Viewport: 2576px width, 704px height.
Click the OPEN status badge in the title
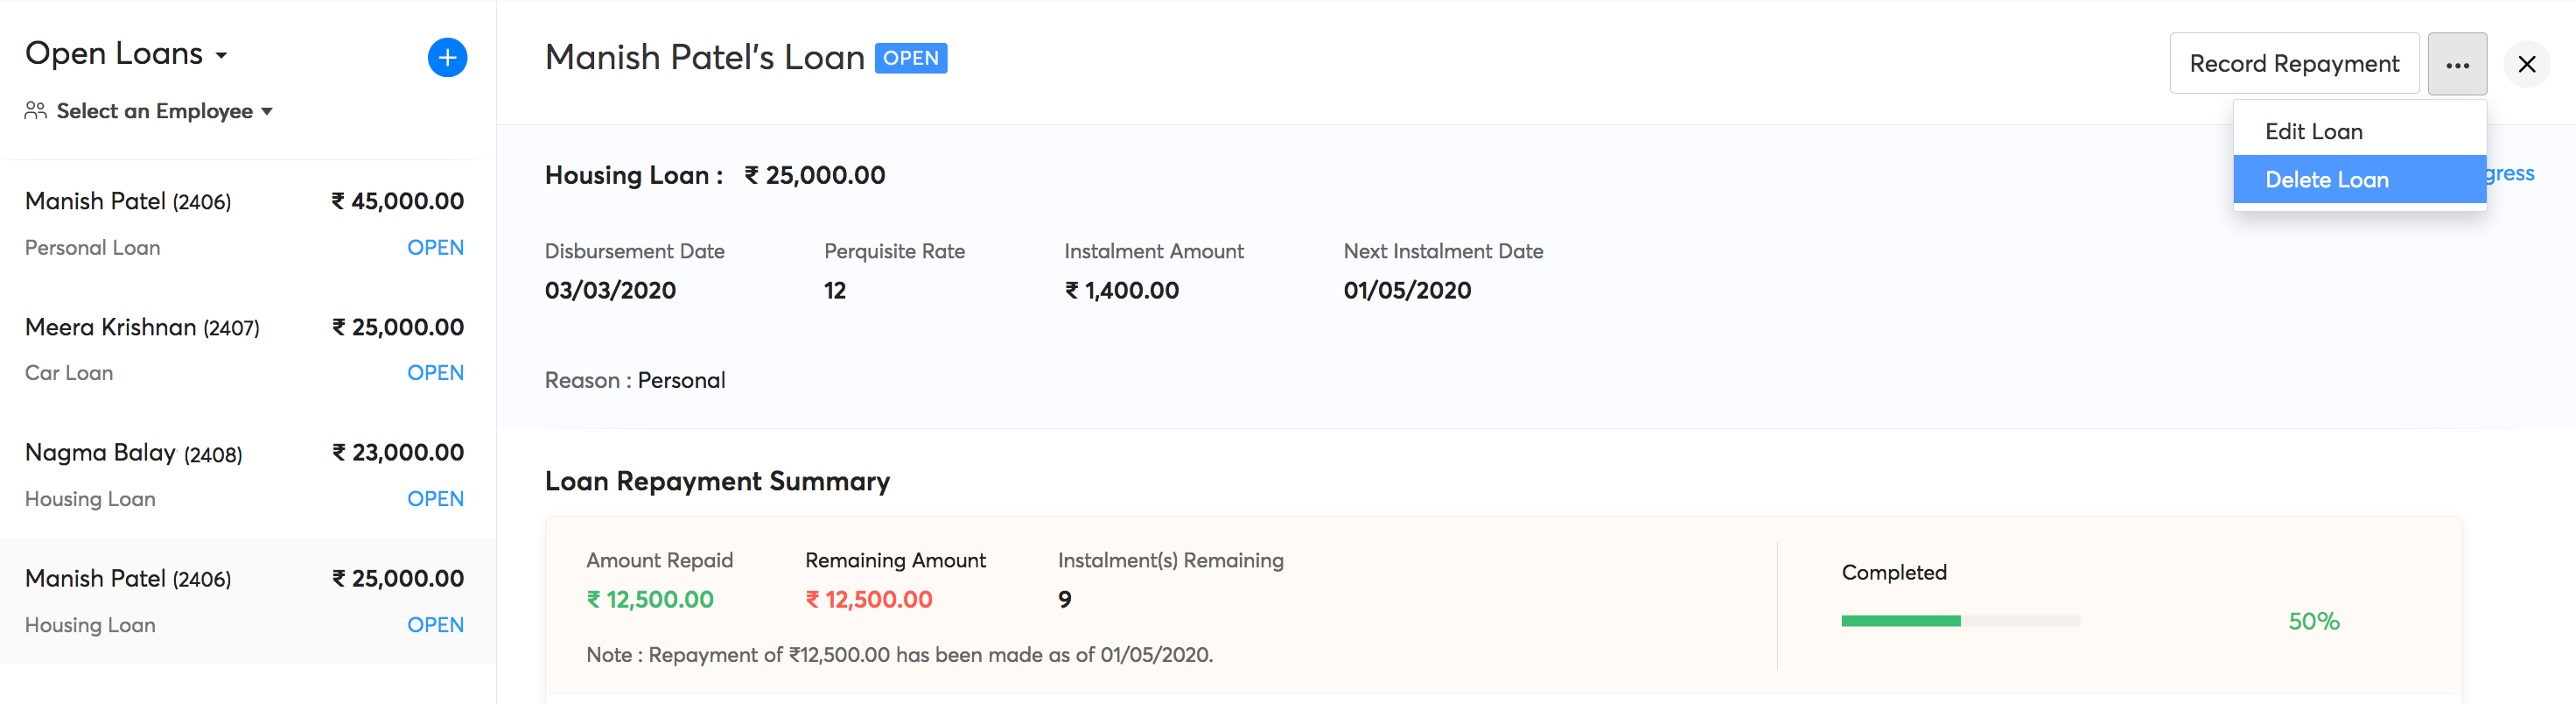(910, 58)
